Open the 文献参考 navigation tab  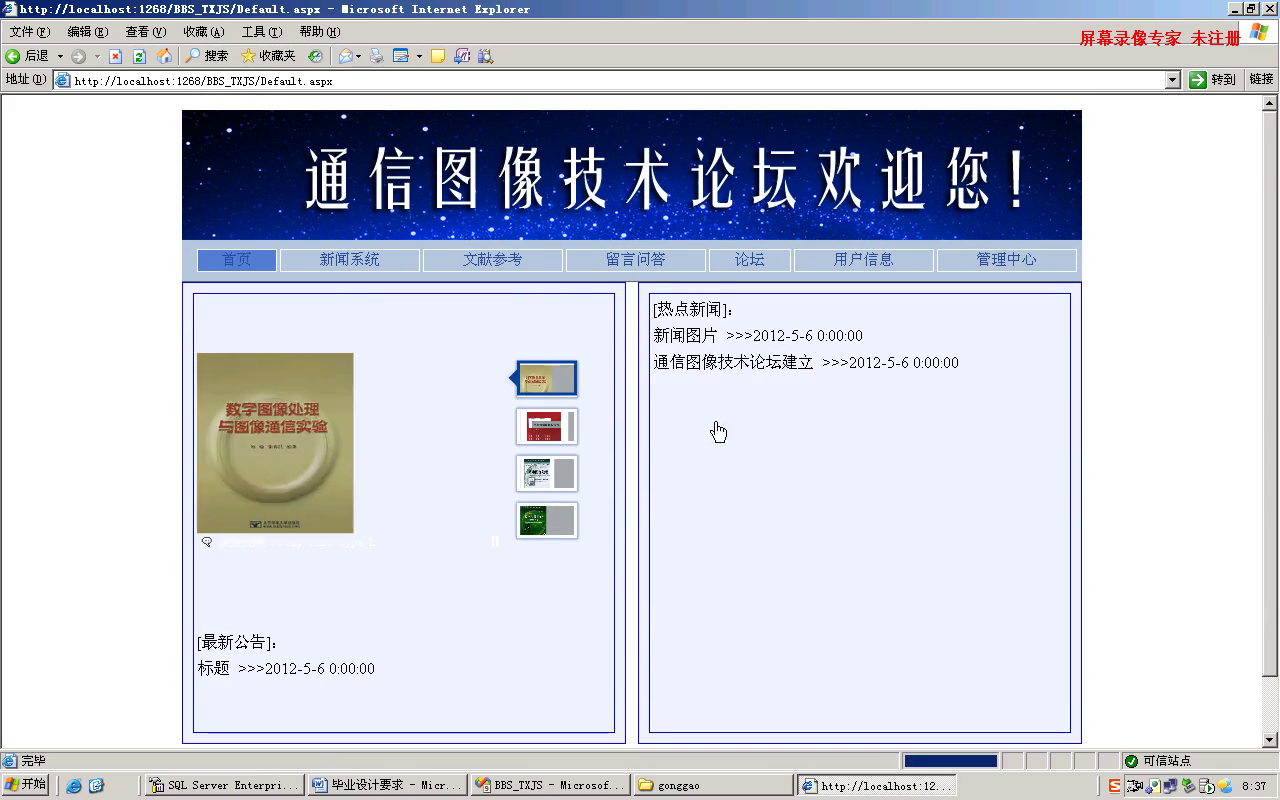click(x=492, y=260)
